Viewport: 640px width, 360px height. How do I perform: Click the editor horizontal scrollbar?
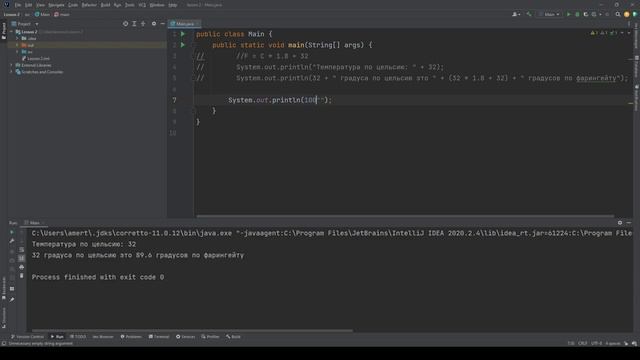[405, 216]
